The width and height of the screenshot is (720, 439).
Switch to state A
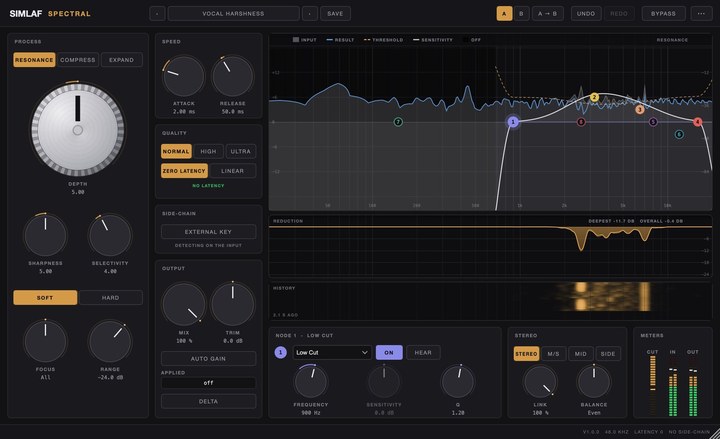[504, 14]
